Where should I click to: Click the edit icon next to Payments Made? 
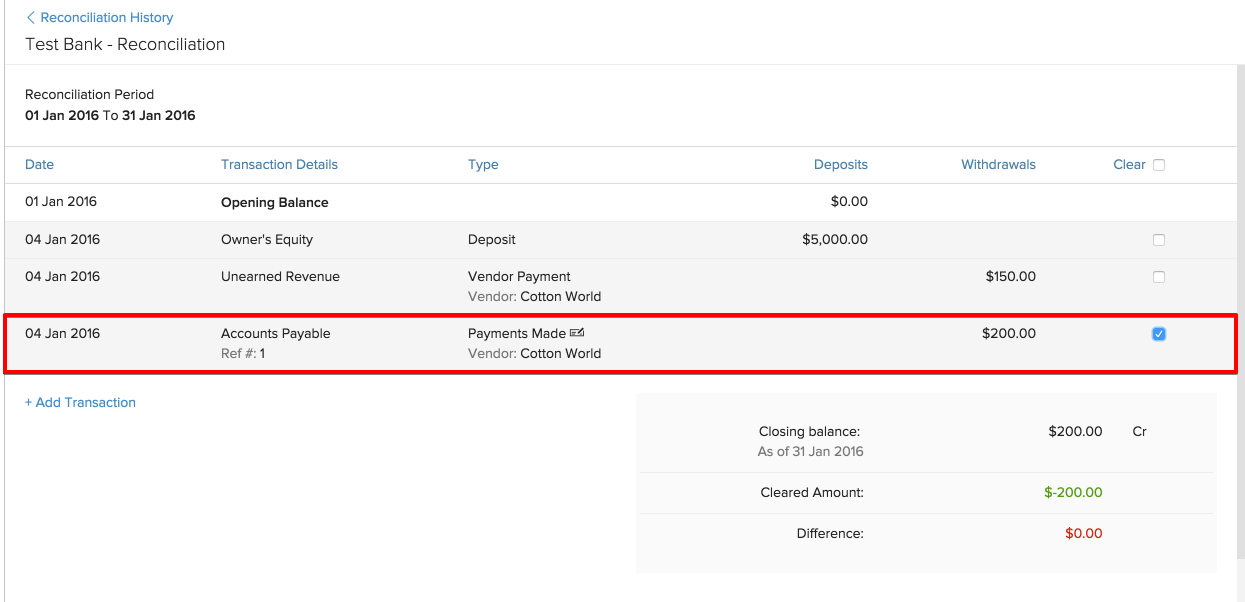tap(577, 332)
